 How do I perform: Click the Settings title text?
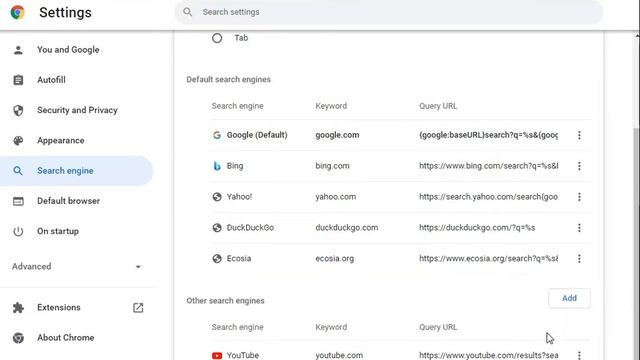(x=65, y=13)
